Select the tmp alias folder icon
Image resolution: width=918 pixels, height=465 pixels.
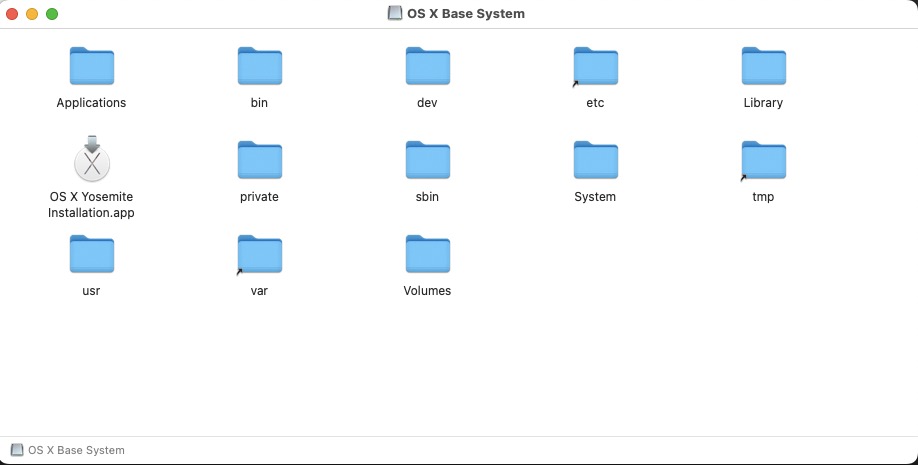click(x=763, y=160)
